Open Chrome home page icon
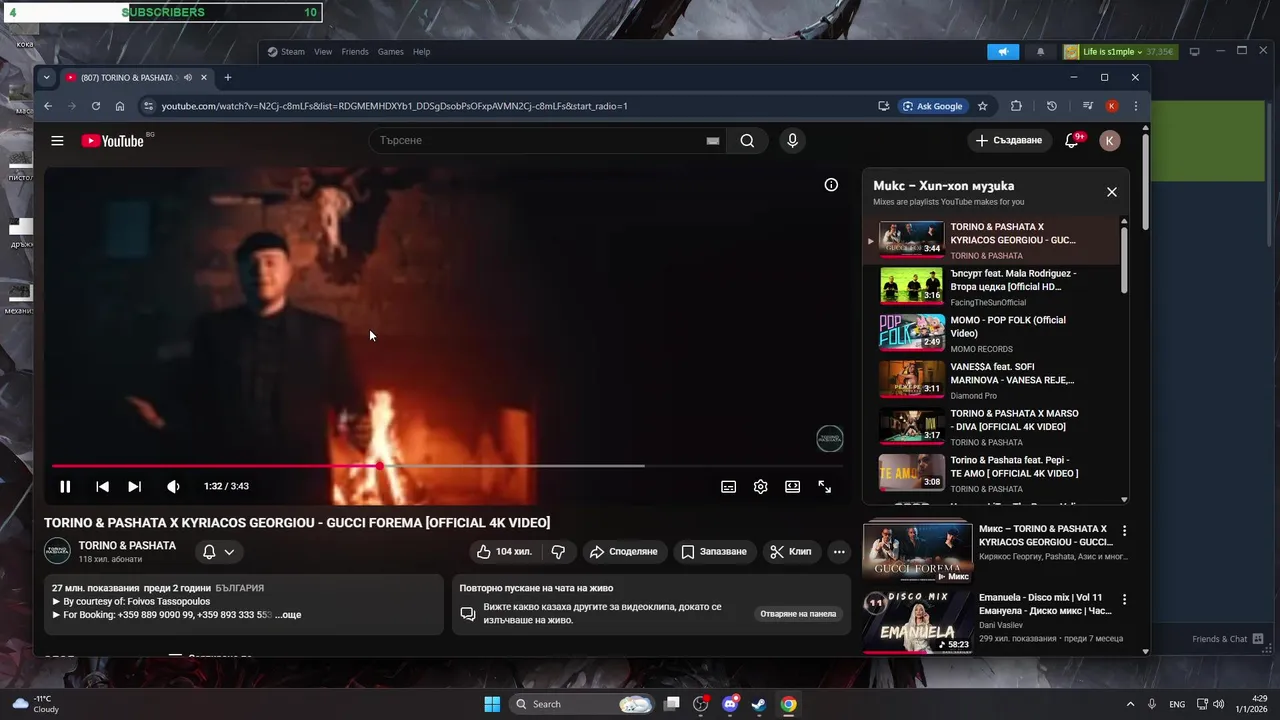Image resolution: width=1280 pixels, height=720 pixels. [120, 106]
